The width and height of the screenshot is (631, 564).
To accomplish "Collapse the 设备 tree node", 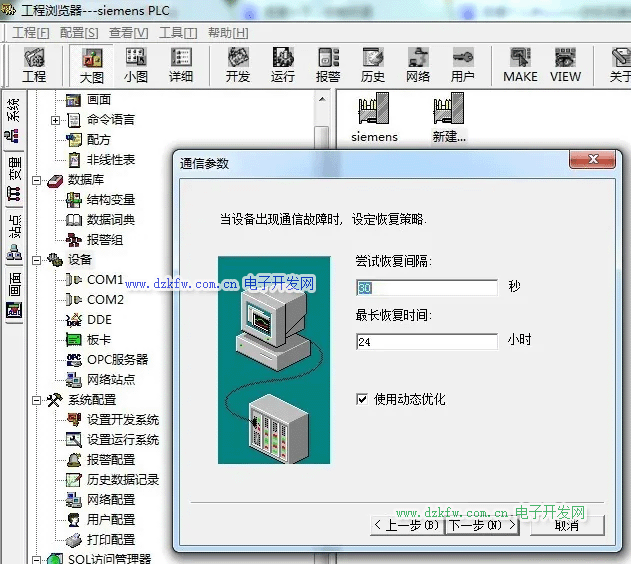I will click(x=37, y=260).
